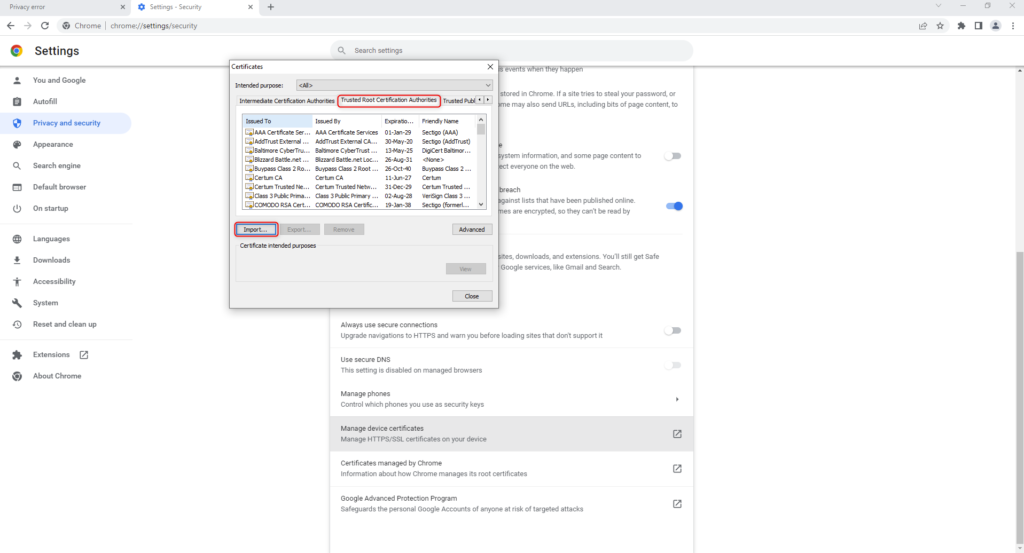Viewport: 1024px width, 553px height.
Task: Open the toolbar Extensions puzzle icon
Action: [961, 25]
